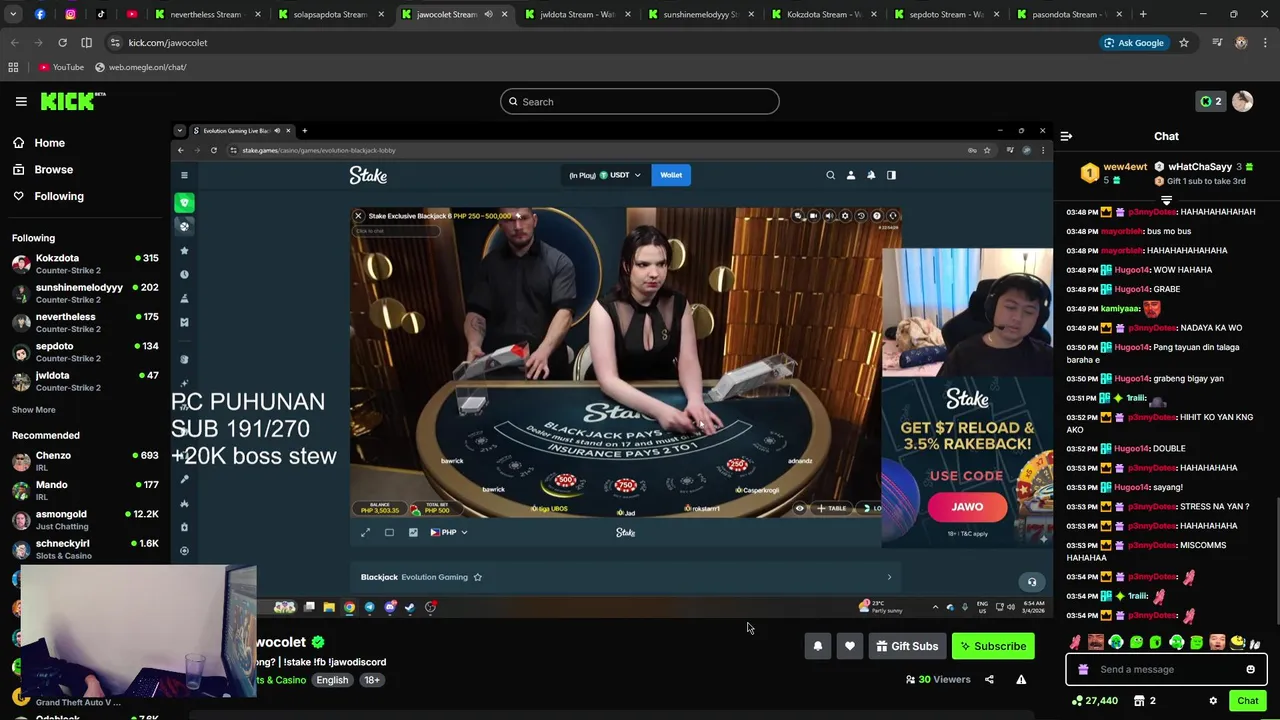Image resolution: width=1280 pixels, height=720 pixels.
Task: Switch to the nevertheless Stream tab
Action: pyautogui.click(x=207, y=14)
